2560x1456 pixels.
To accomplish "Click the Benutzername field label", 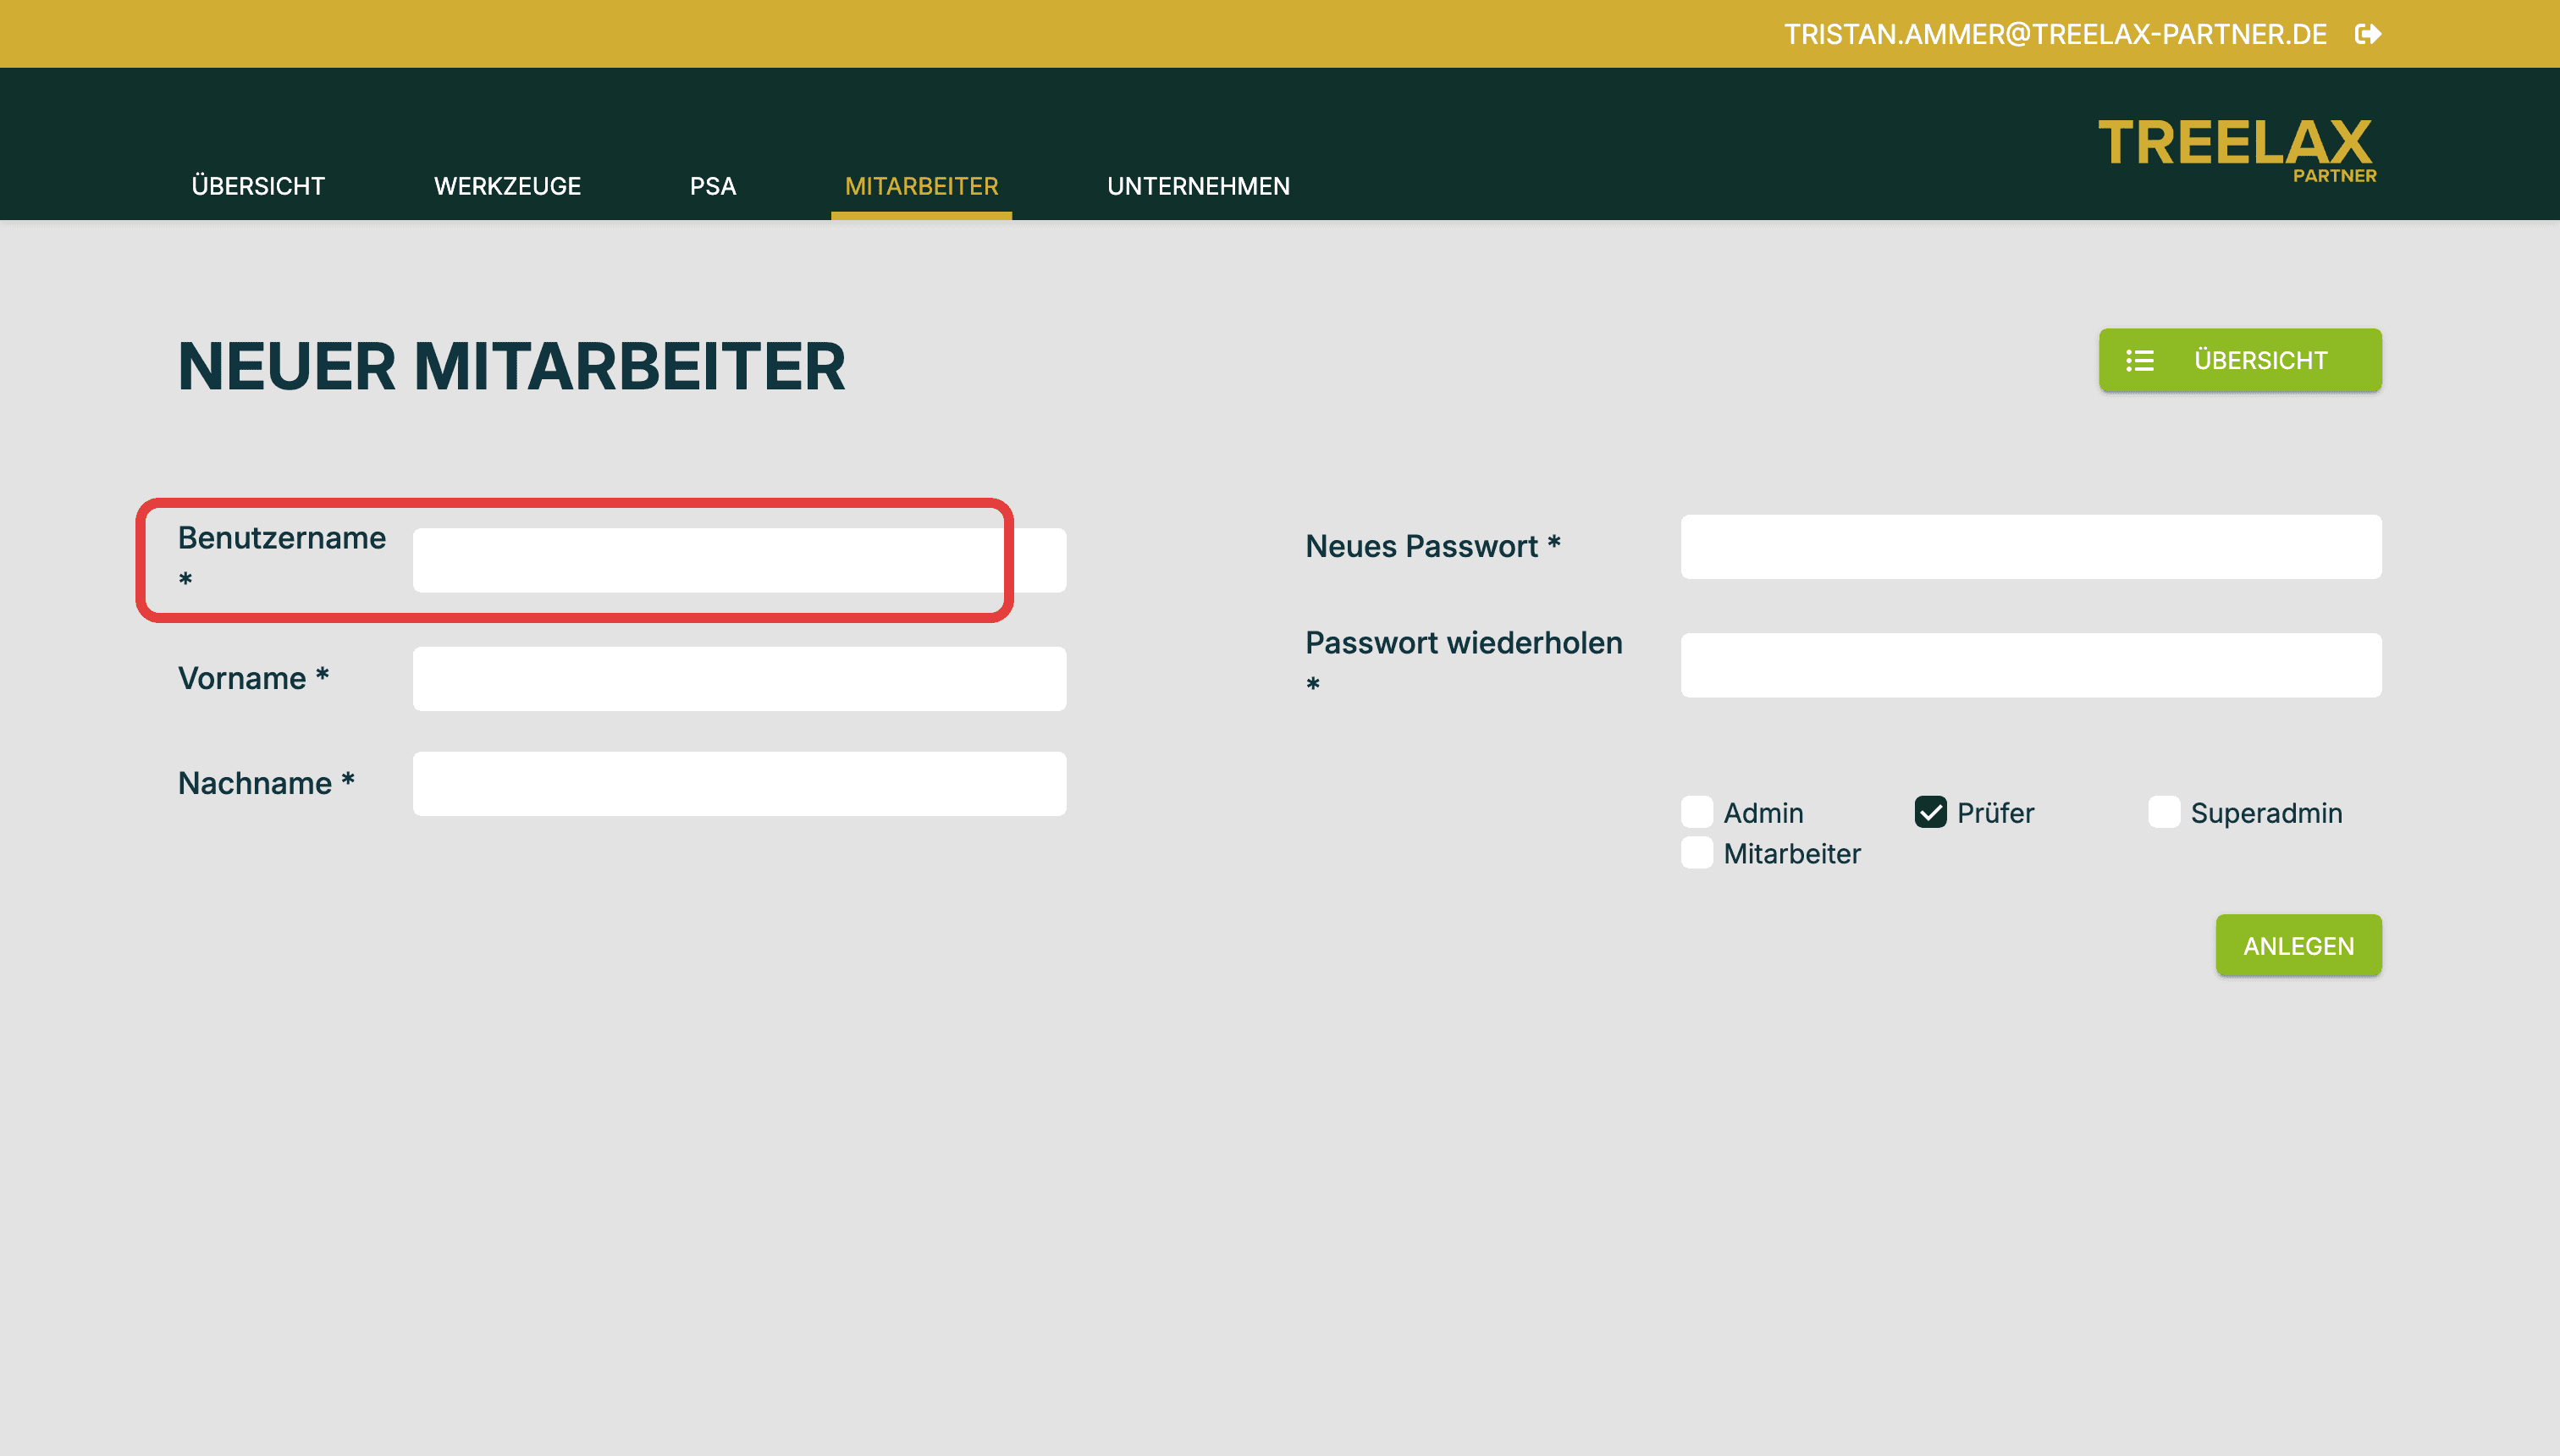I will pos(282,558).
